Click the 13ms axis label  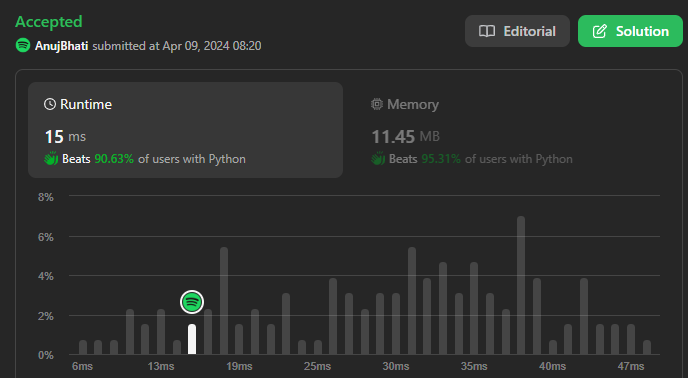[161, 366]
